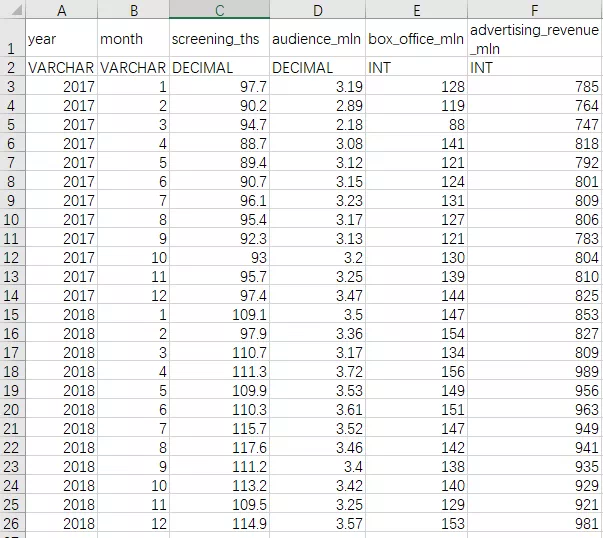Viewport: 603px width, 538px height.
Task: Click the 'audience_mln' cell
Action: 318,38
